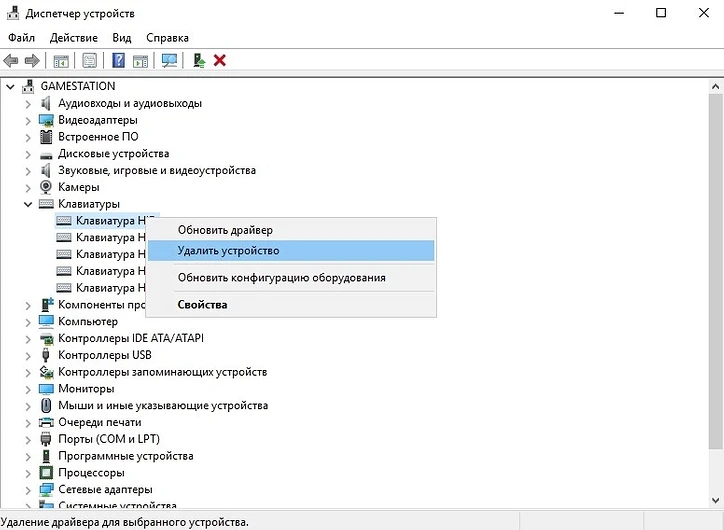Screen dimensions: 724x530
Task: Open the Вид menu
Action: pyautogui.click(x=121, y=38)
